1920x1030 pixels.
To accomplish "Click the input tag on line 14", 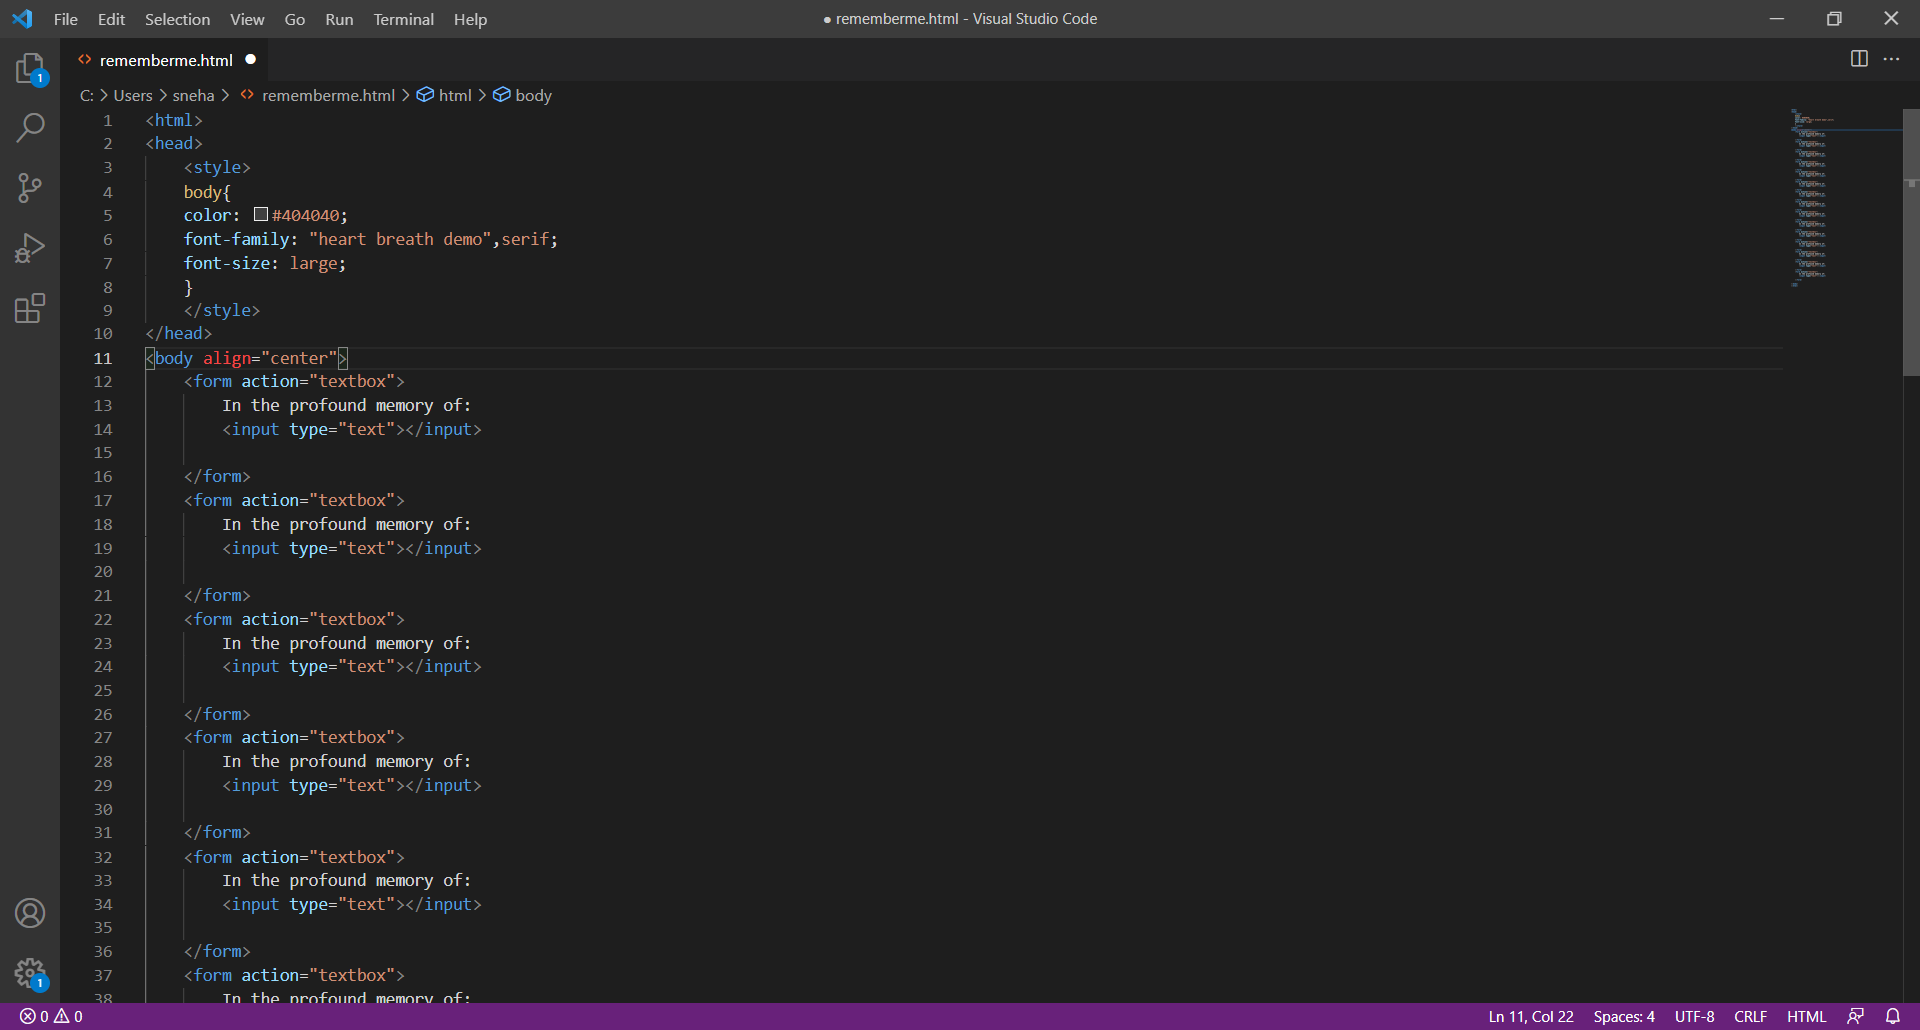I will [352, 429].
